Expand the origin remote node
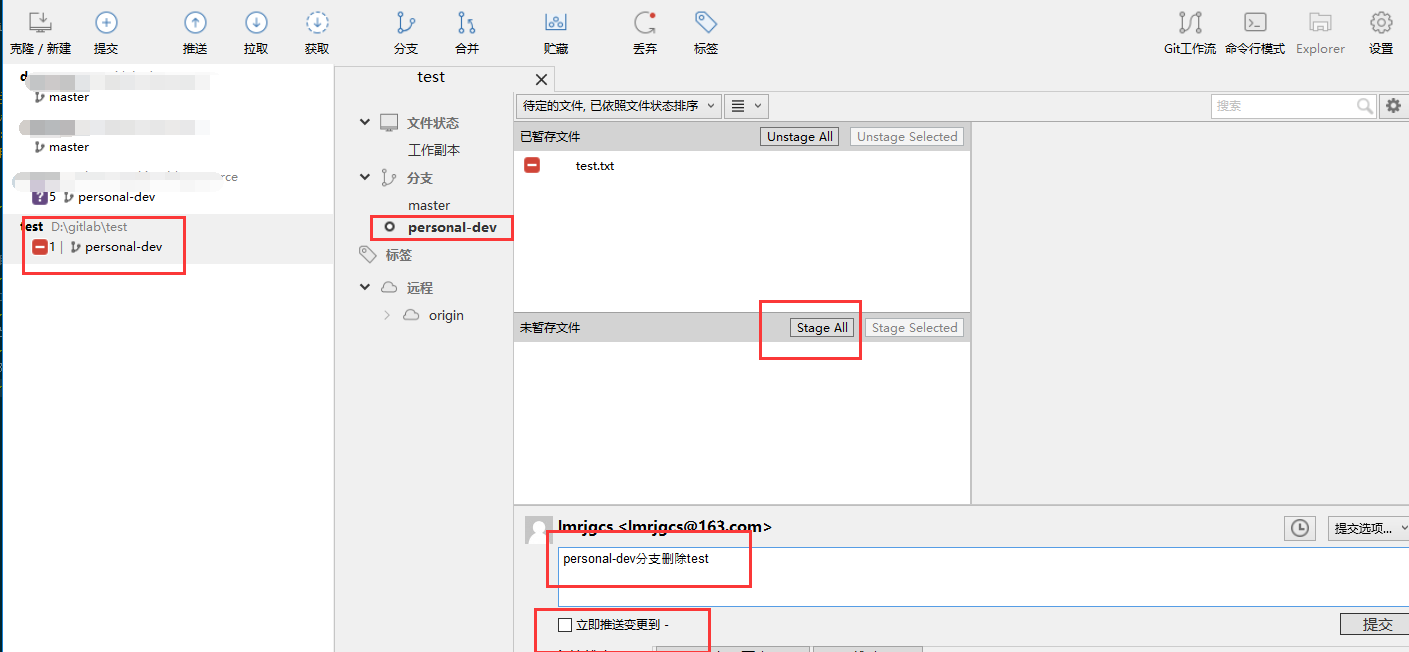 point(387,315)
